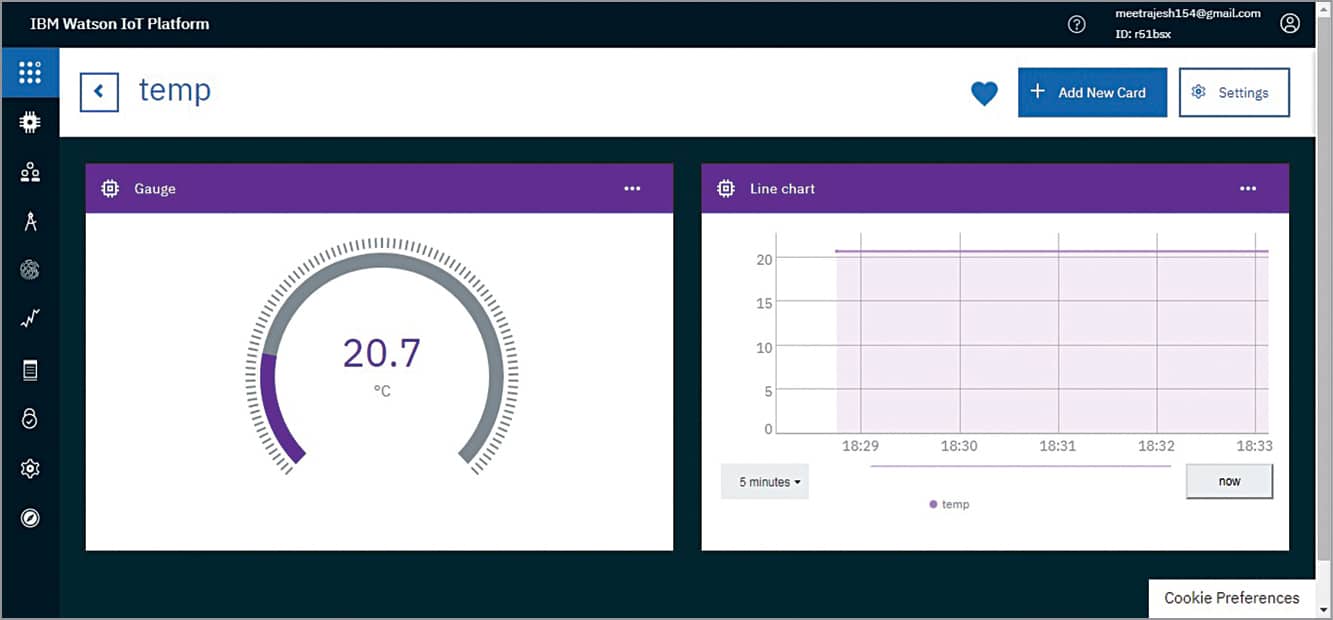Open the Boards grid menu
Image resolution: width=1333 pixels, height=620 pixels.
coord(30,72)
